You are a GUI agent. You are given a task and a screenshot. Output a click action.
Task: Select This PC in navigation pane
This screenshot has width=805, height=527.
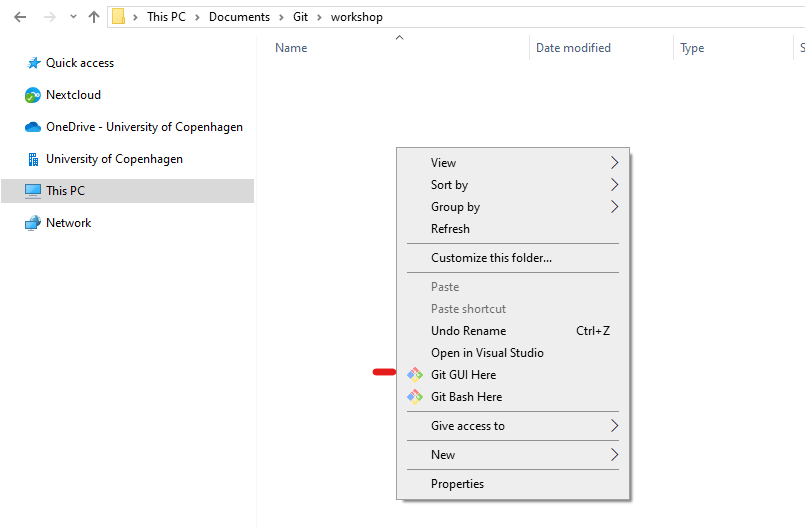(65, 191)
